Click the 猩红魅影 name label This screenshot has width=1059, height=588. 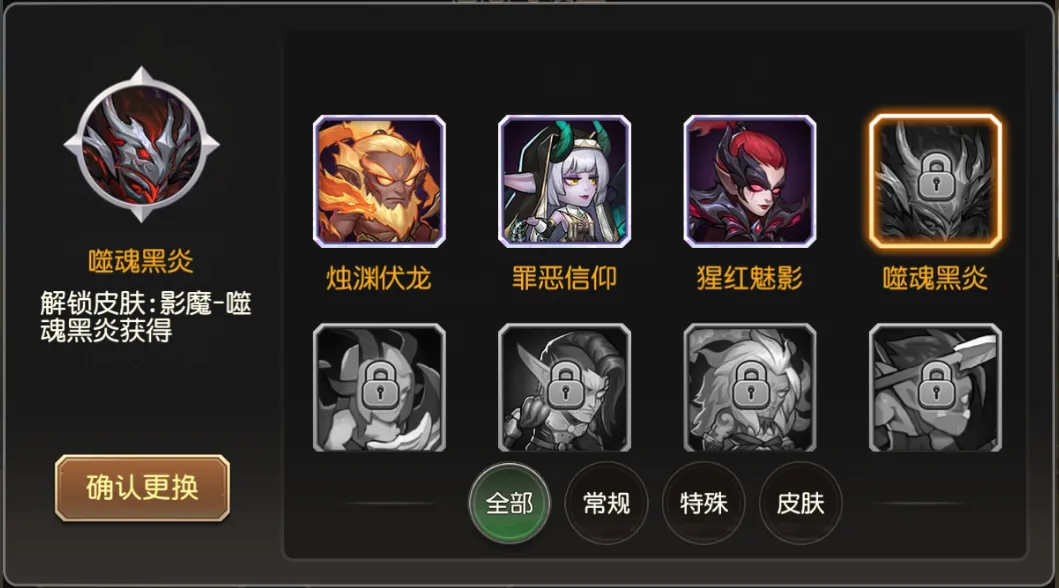[750, 278]
